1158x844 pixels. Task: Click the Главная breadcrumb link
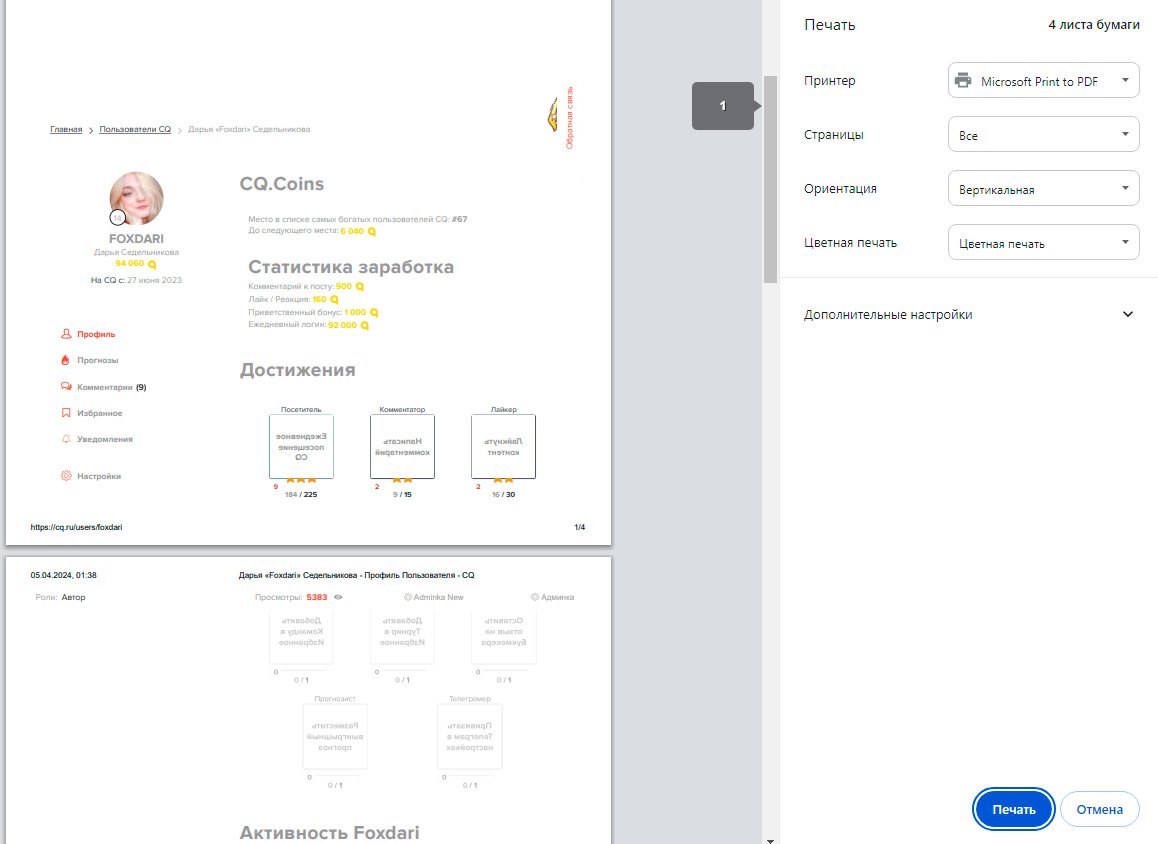pos(66,129)
